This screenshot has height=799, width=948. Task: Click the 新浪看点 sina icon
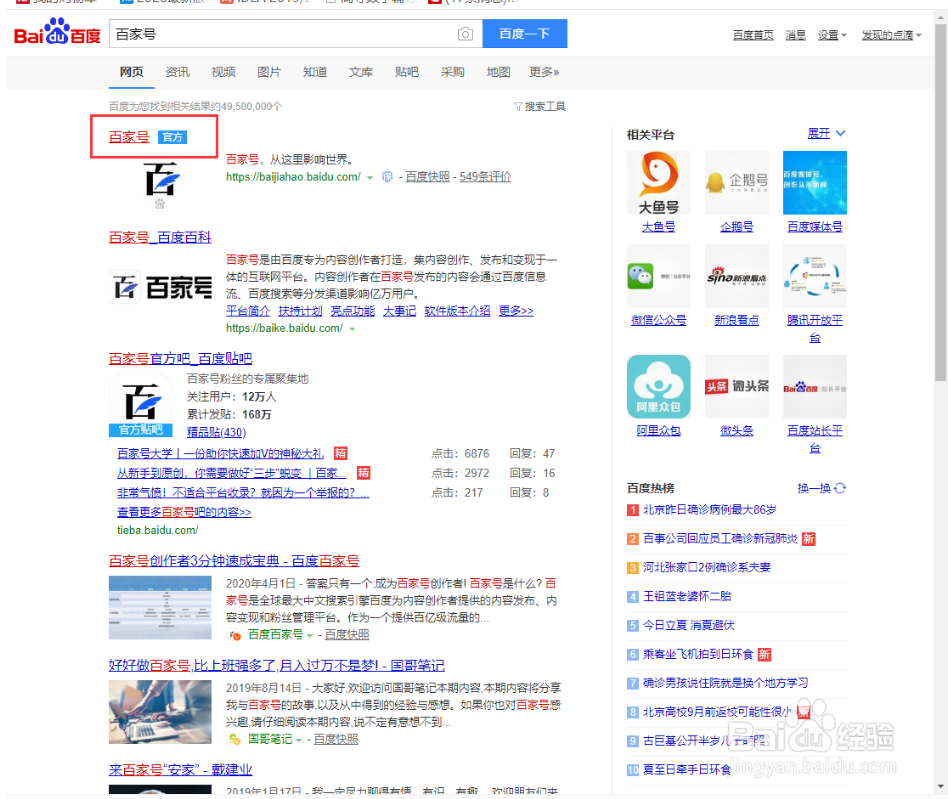click(x=736, y=276)
